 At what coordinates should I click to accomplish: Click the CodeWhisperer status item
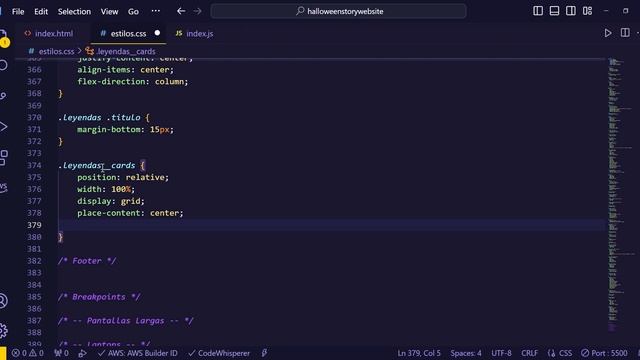click(x=219, y=353)
